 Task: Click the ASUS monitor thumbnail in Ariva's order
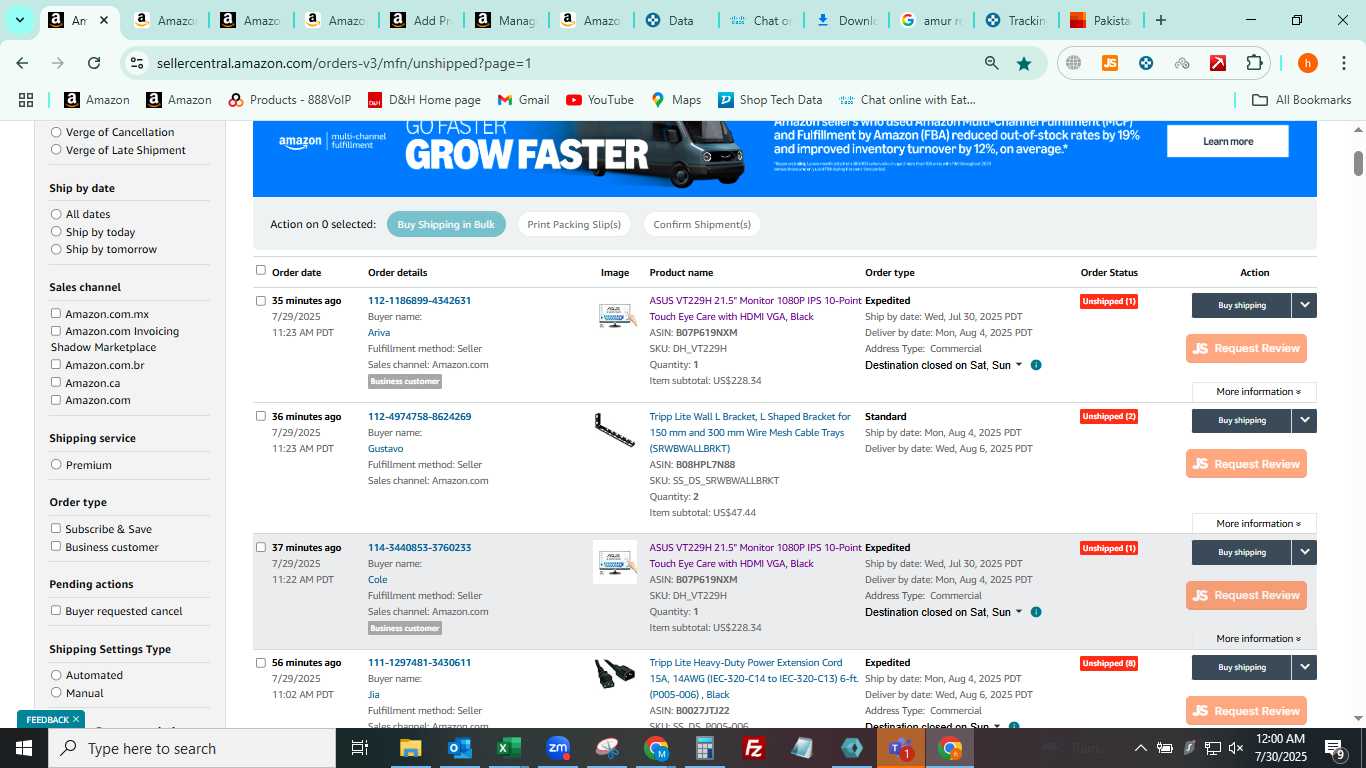click(x=615, y=315)
